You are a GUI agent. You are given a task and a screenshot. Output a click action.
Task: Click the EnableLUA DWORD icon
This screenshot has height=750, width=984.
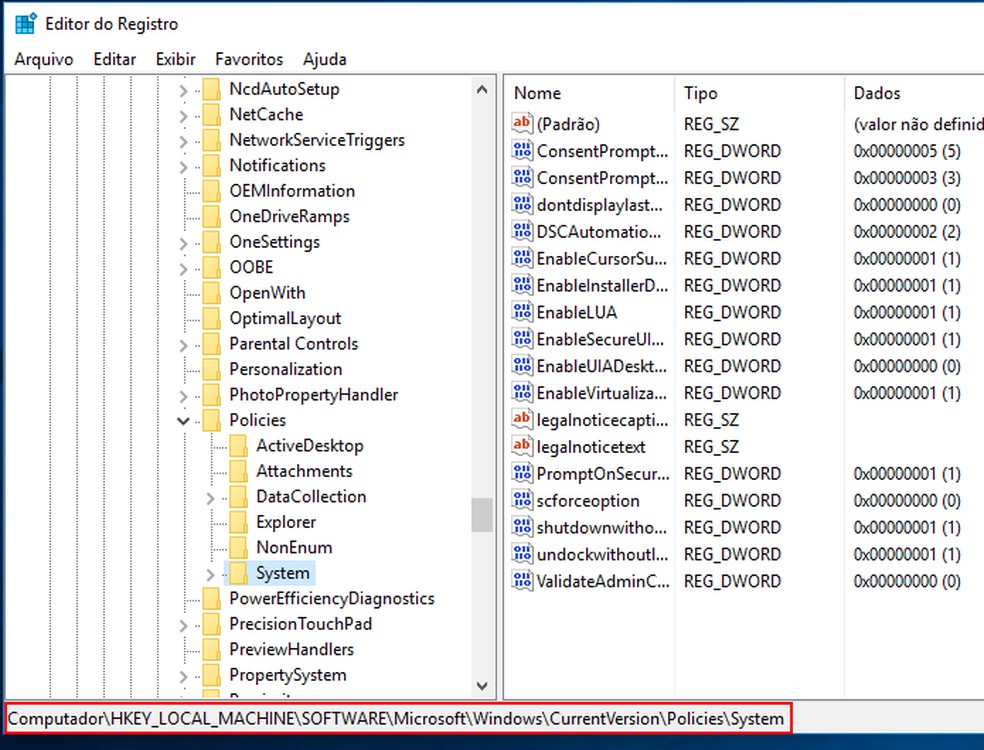tap(522, 311)
